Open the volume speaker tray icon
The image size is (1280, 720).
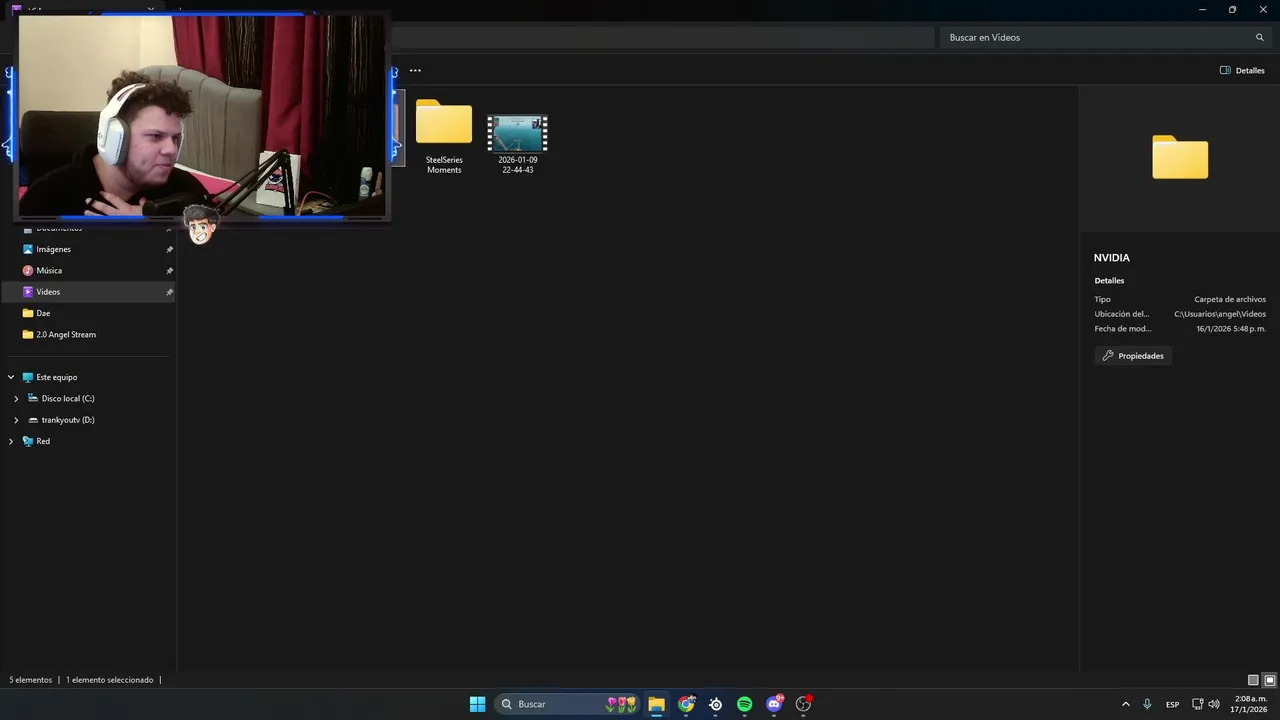pos(1214,704)
